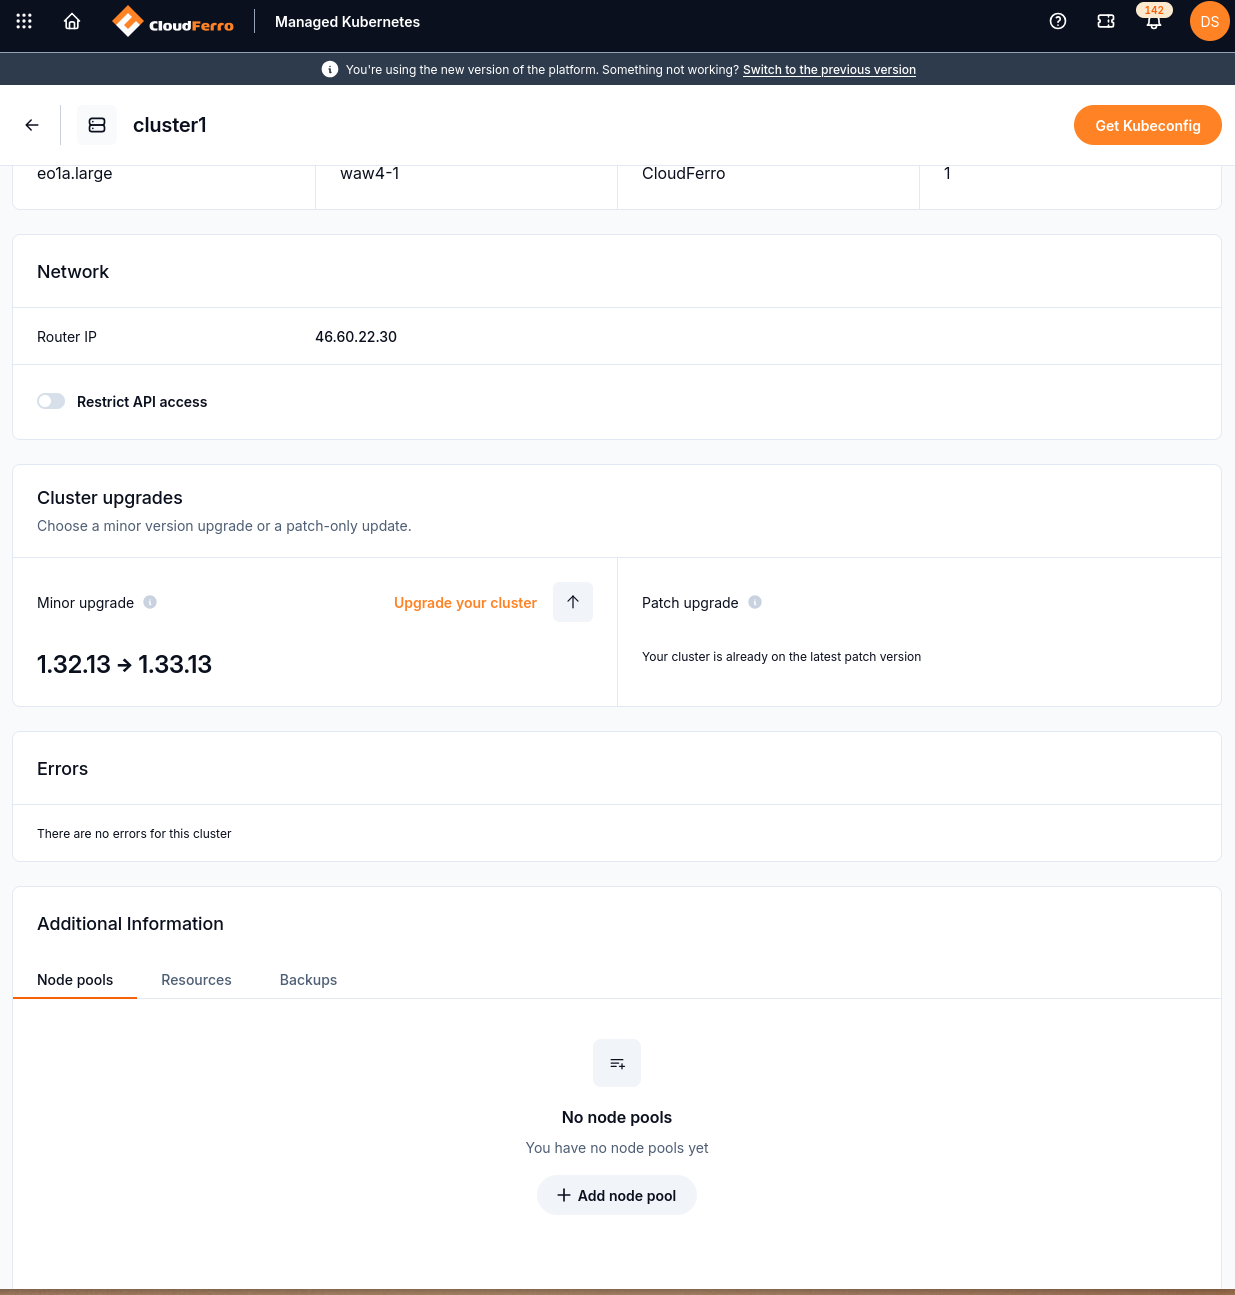Switch to the Node pools tab
Image resolution: width=1235 pixels, height=1295 pixels.
(75, 980)
